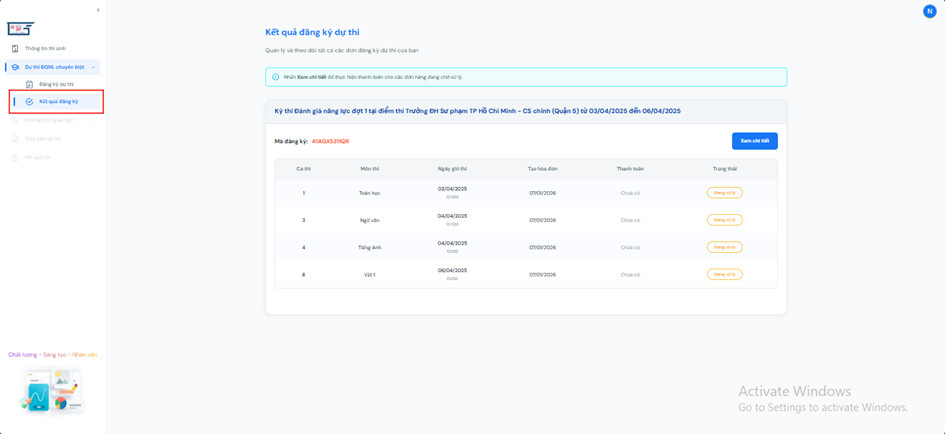Click the illustration thumbnail at sidebar bottom

(x=52, y=390)
